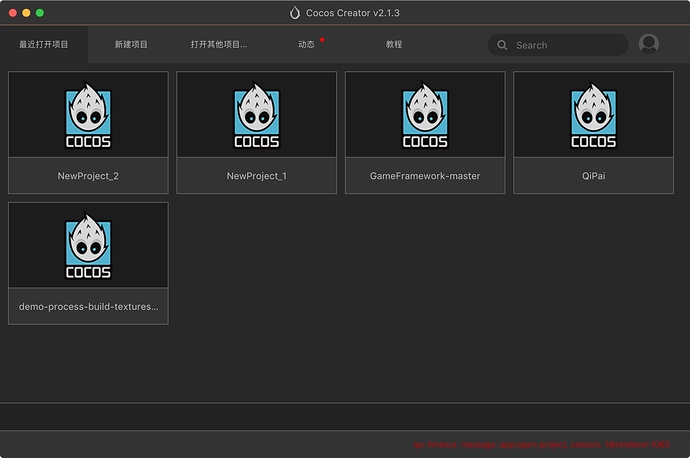This screenshot has width=690, height=458.
Task: Maximize the window with the green button
Action: (40, 13)
